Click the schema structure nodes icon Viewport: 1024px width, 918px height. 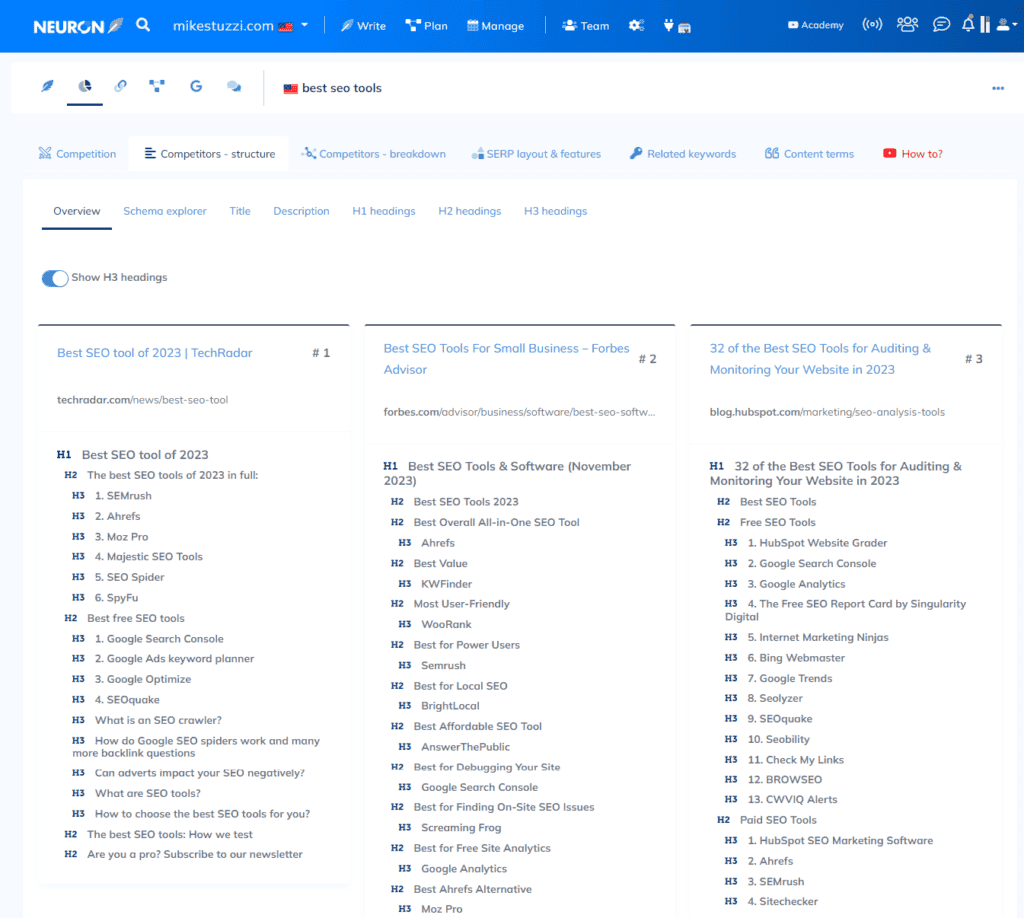[x=156, y=87]
